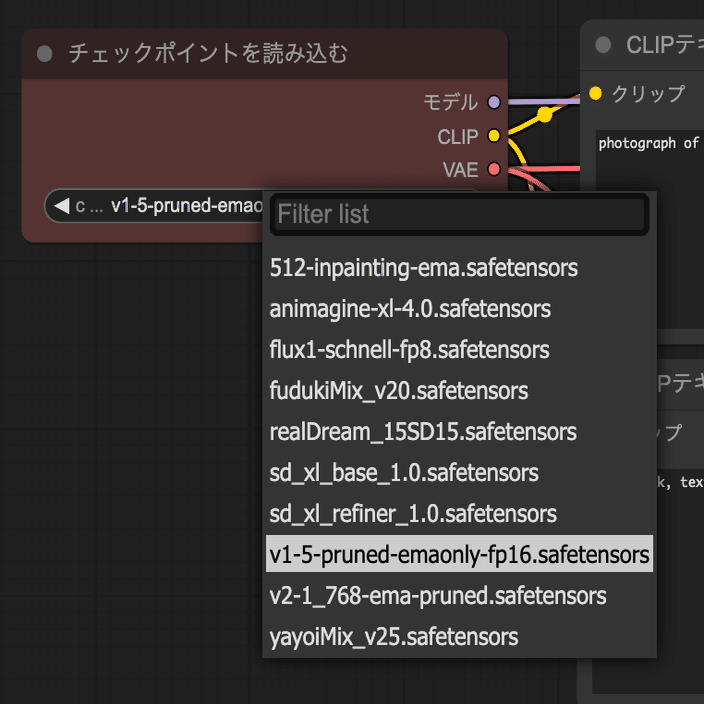
Task: Click the モデル purple output socket
Action: click(494, 102)
